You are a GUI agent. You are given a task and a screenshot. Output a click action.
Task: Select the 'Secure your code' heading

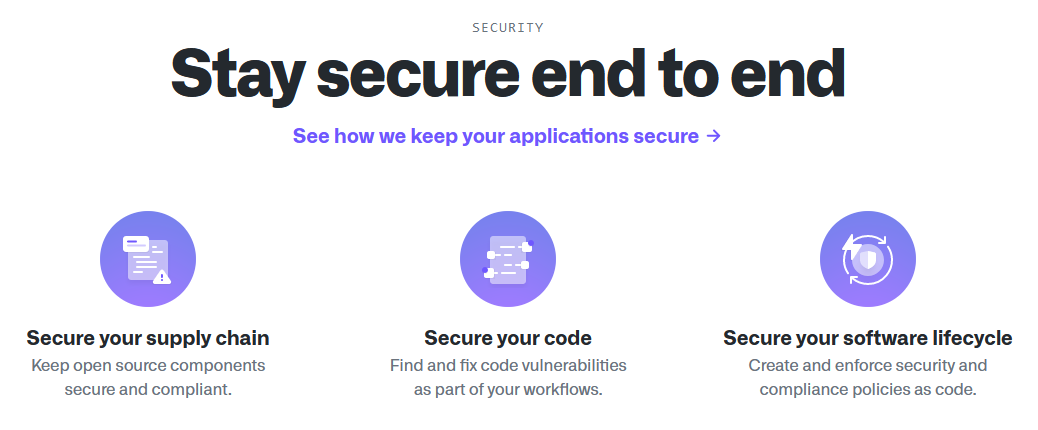pyautogui.click(x=508, y=338)
